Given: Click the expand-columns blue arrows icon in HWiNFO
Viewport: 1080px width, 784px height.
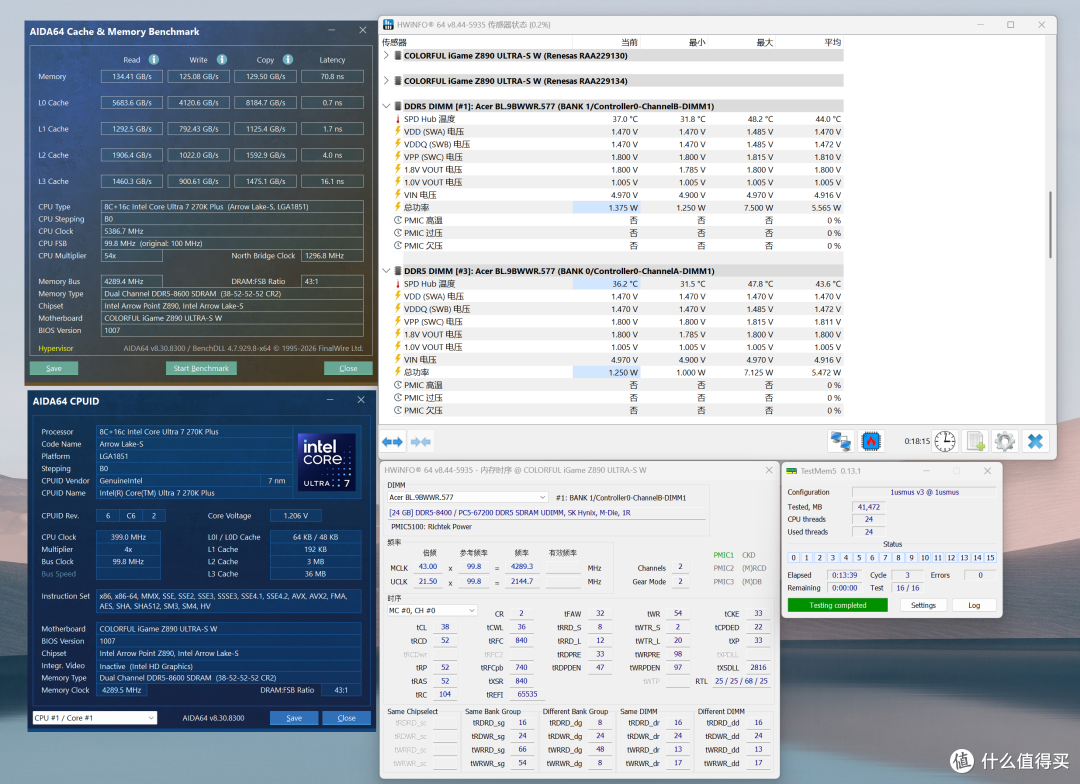Looking at the screenshot, I should (393, 442).
